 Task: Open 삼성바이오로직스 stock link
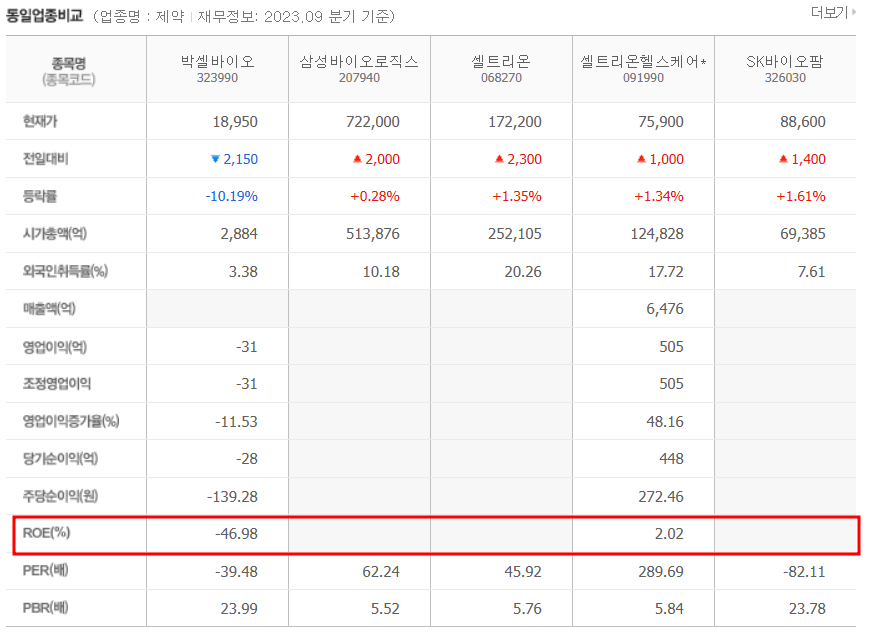pyautogui.click(x=359, y=61)
